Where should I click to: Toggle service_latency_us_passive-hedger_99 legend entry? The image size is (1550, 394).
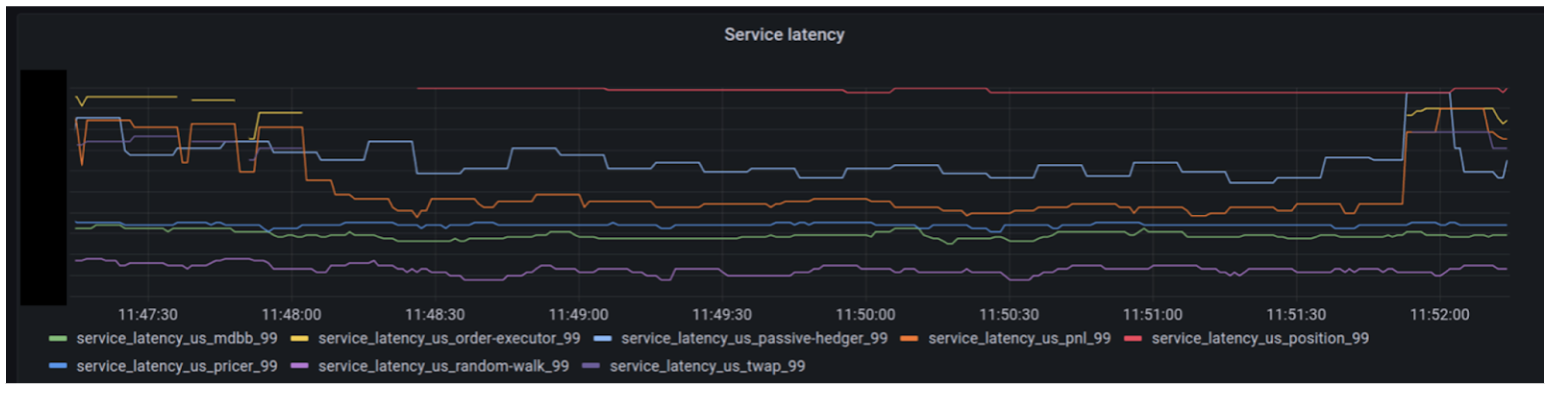tap(754, 338)
